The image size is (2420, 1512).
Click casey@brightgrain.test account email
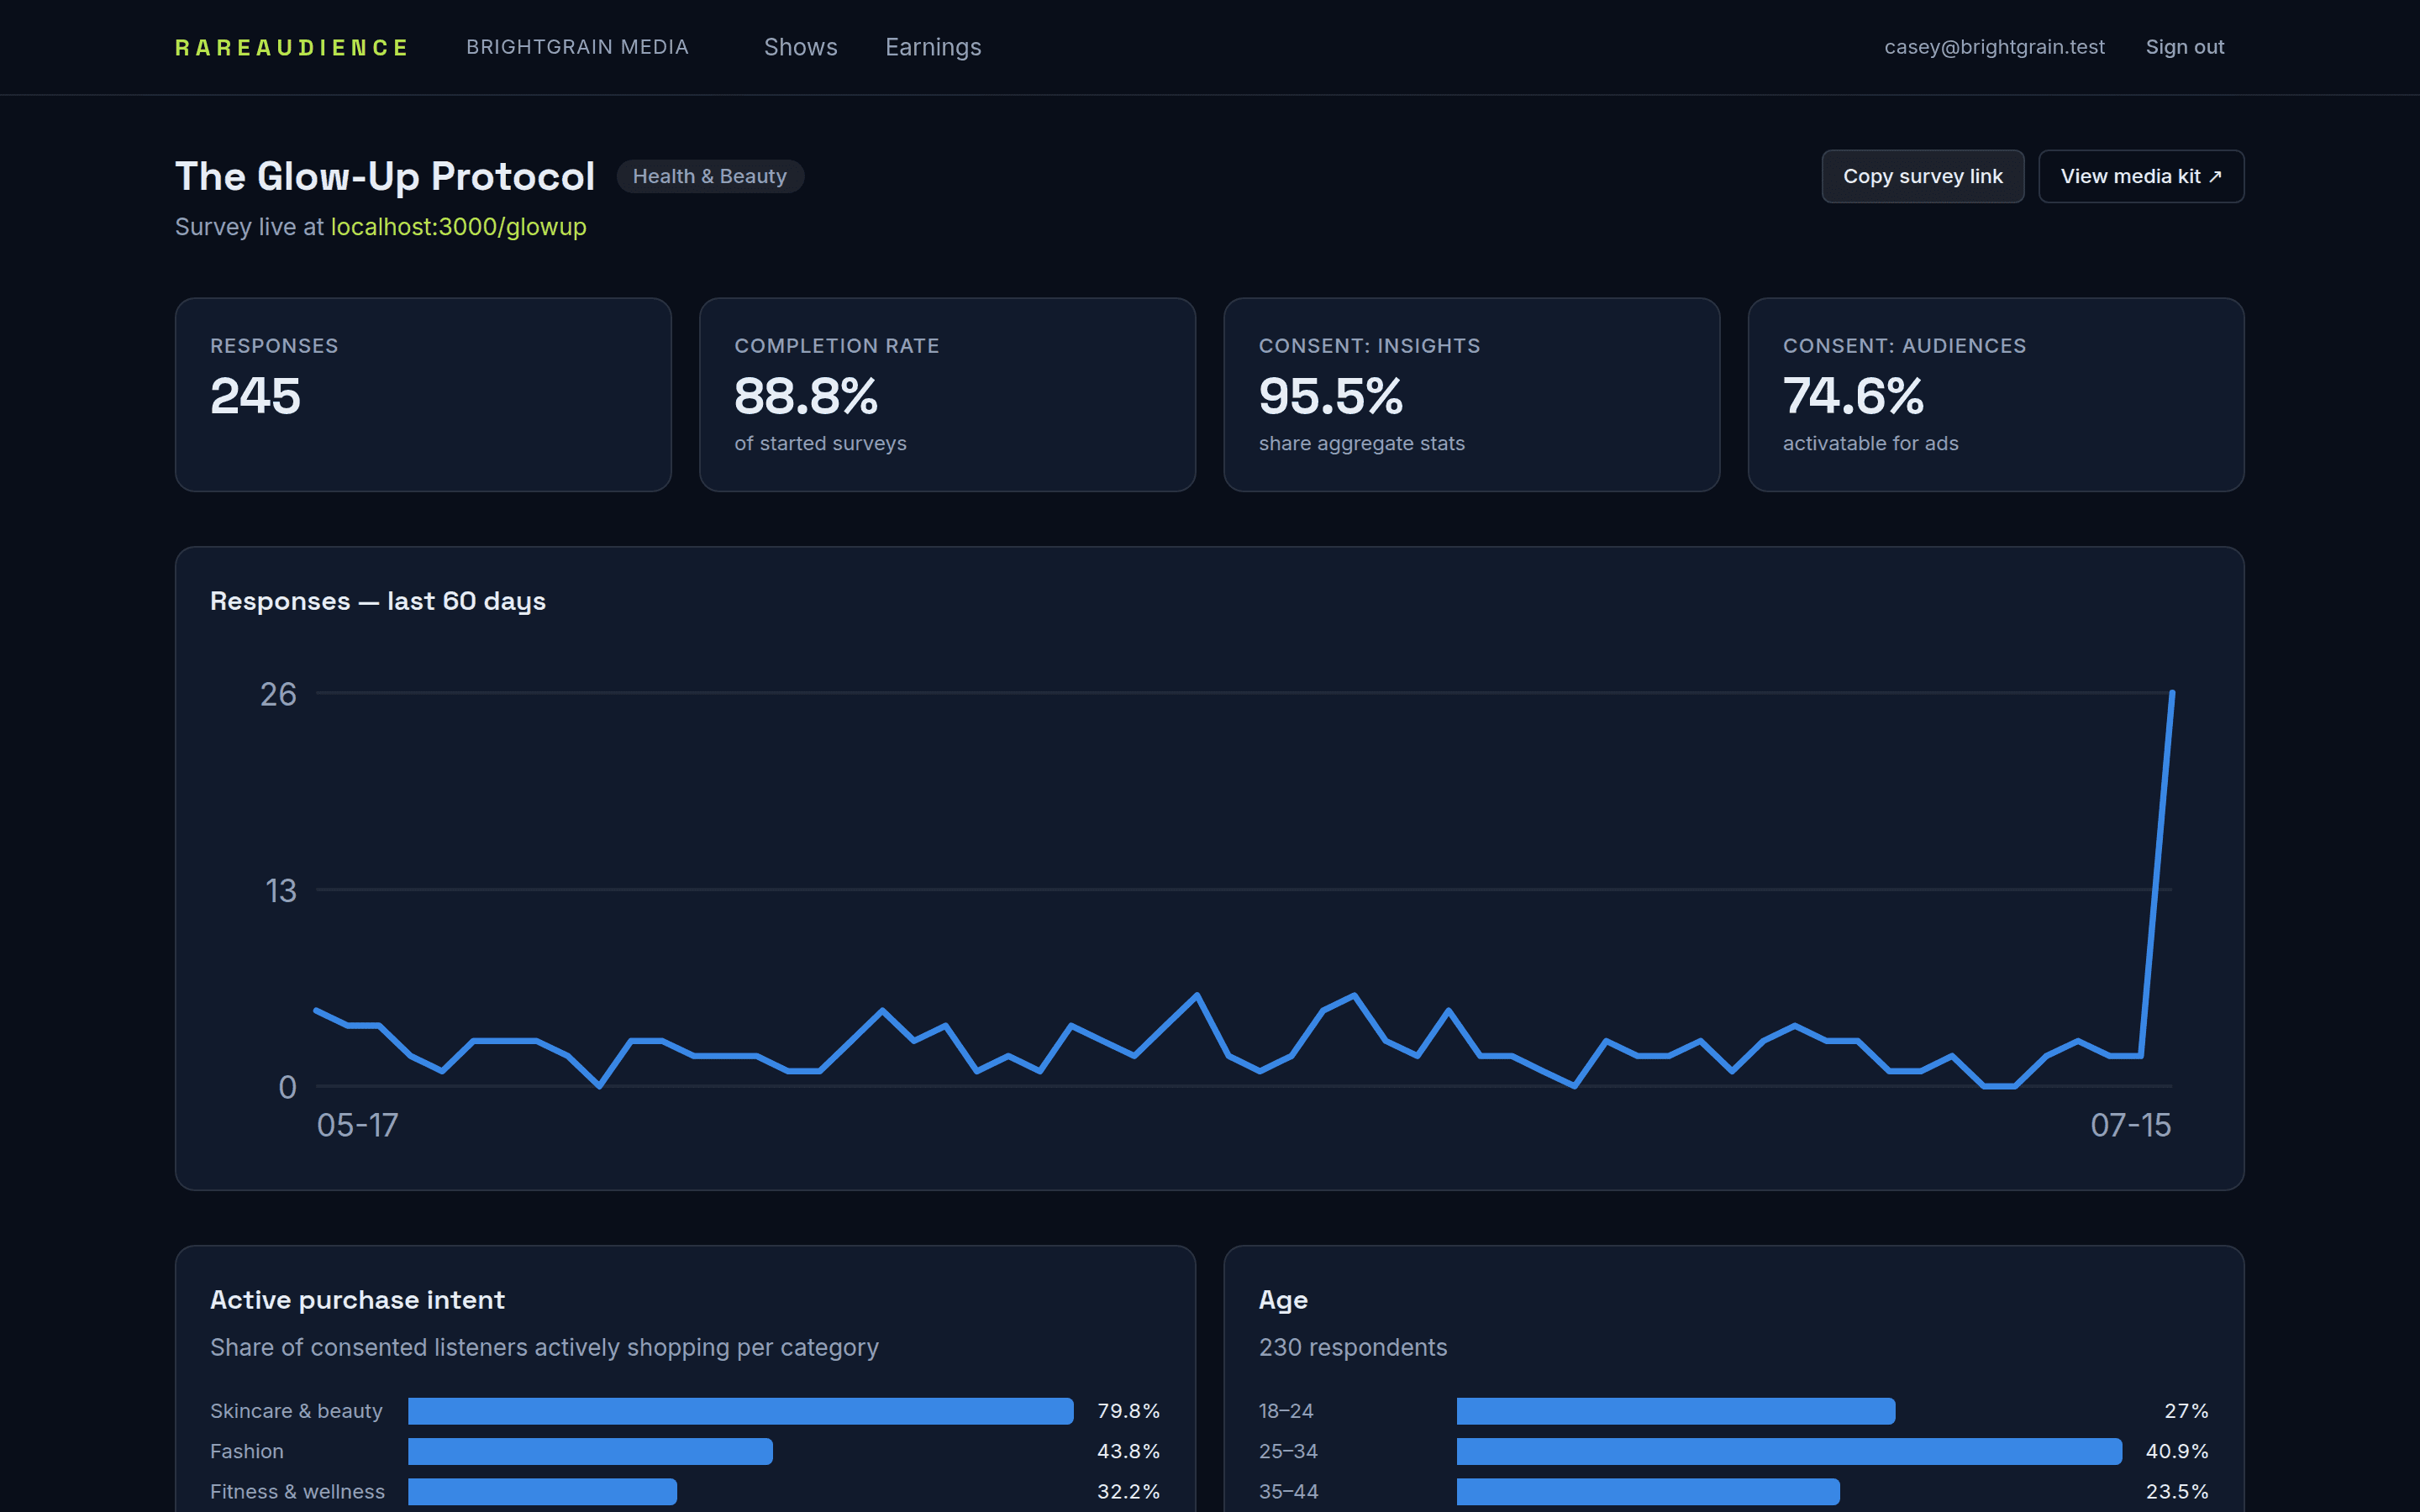1994,47
